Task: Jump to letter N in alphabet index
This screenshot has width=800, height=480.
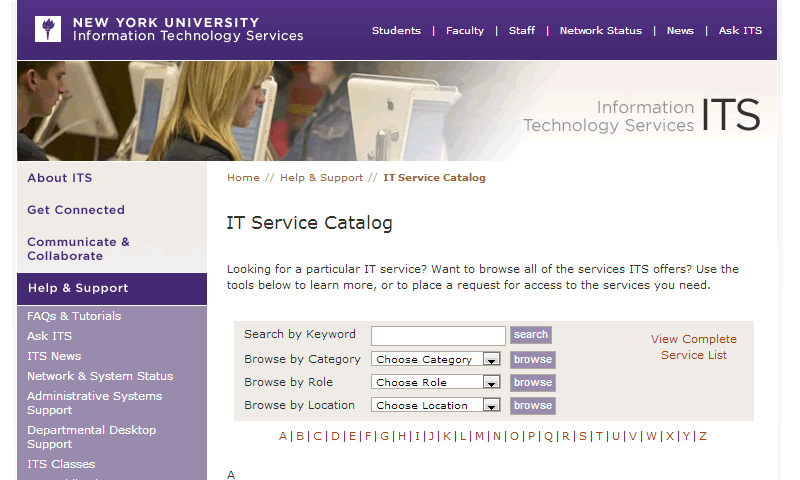Action: point(496,436)
